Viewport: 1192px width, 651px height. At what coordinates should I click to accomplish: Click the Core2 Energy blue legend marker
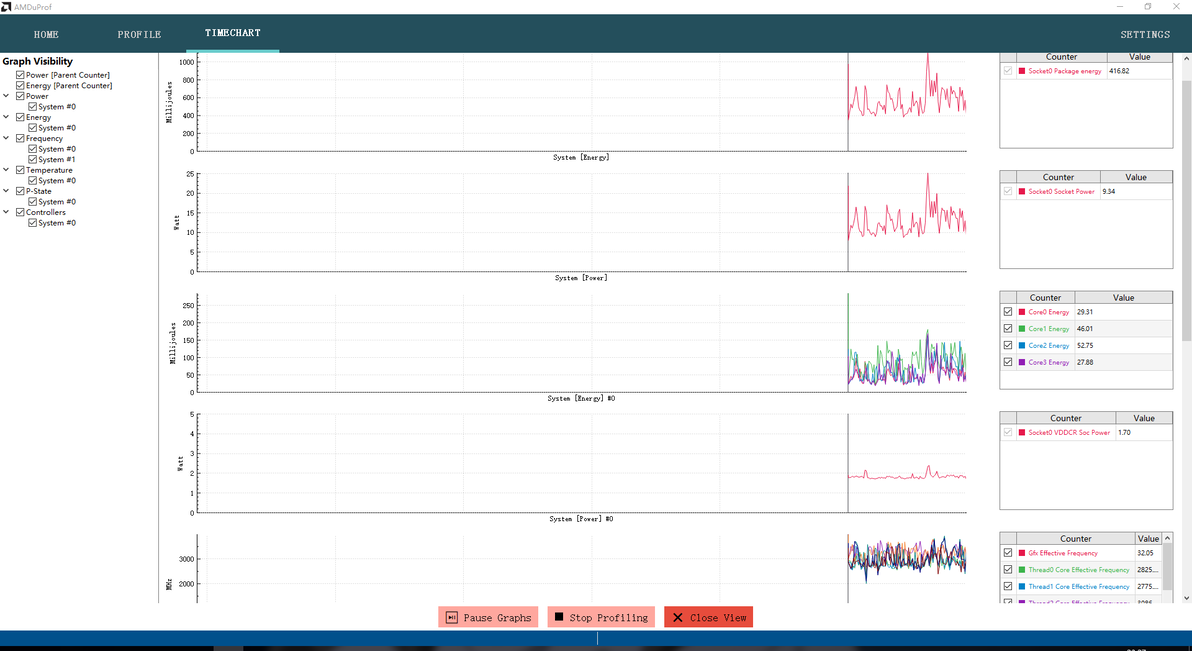pyautogui.click(x=1022, y=345)
